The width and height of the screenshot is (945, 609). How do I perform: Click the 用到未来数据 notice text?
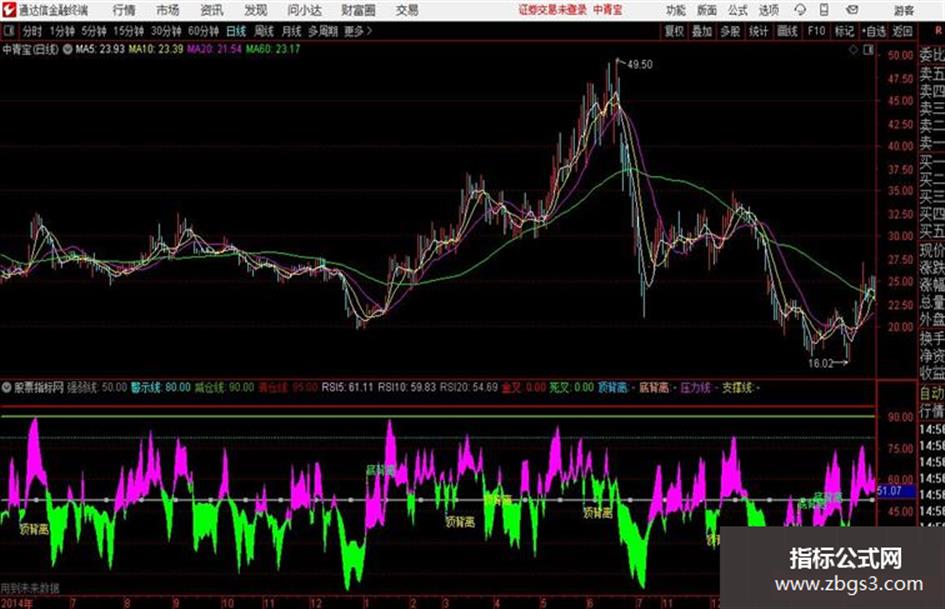click(x=30, y=588)
